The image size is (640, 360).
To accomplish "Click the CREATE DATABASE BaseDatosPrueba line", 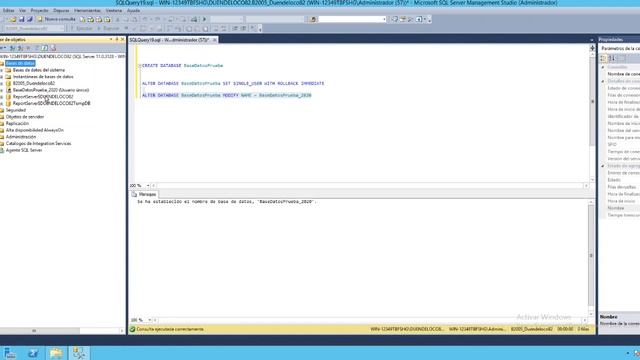I will pos(182,66).
